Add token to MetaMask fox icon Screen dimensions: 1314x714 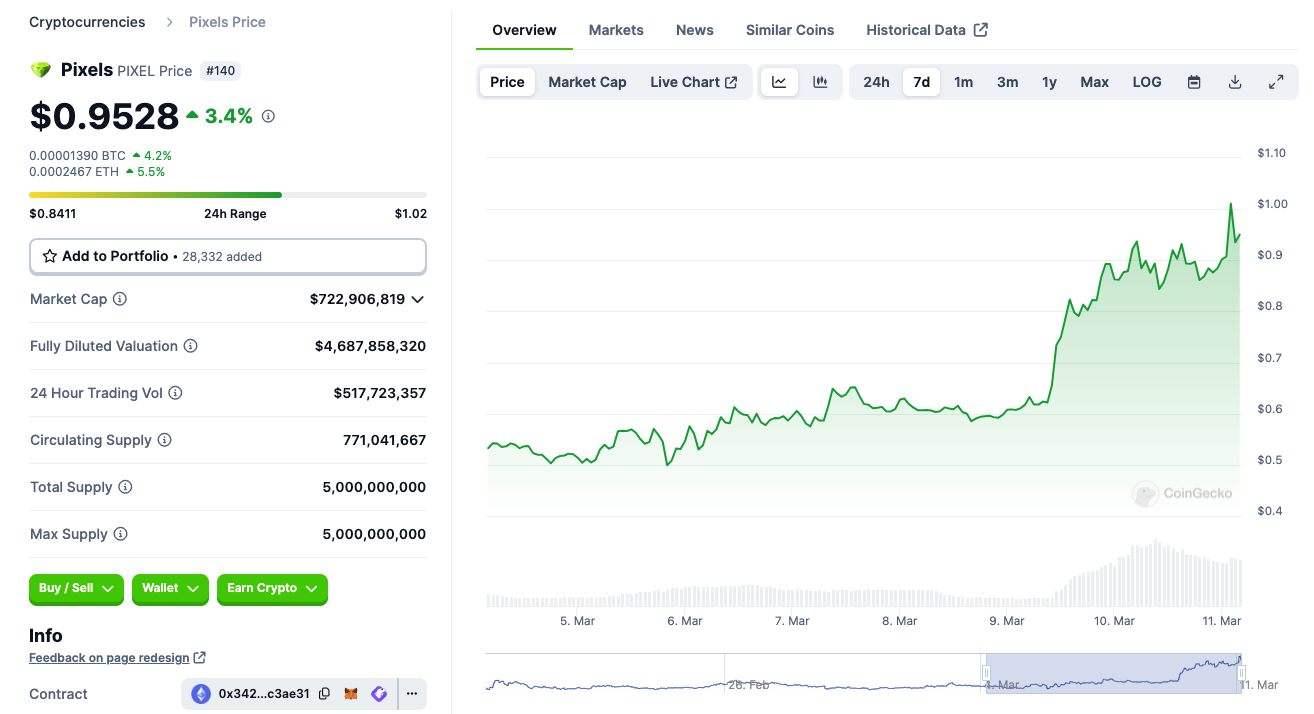(x=351, y=694)
